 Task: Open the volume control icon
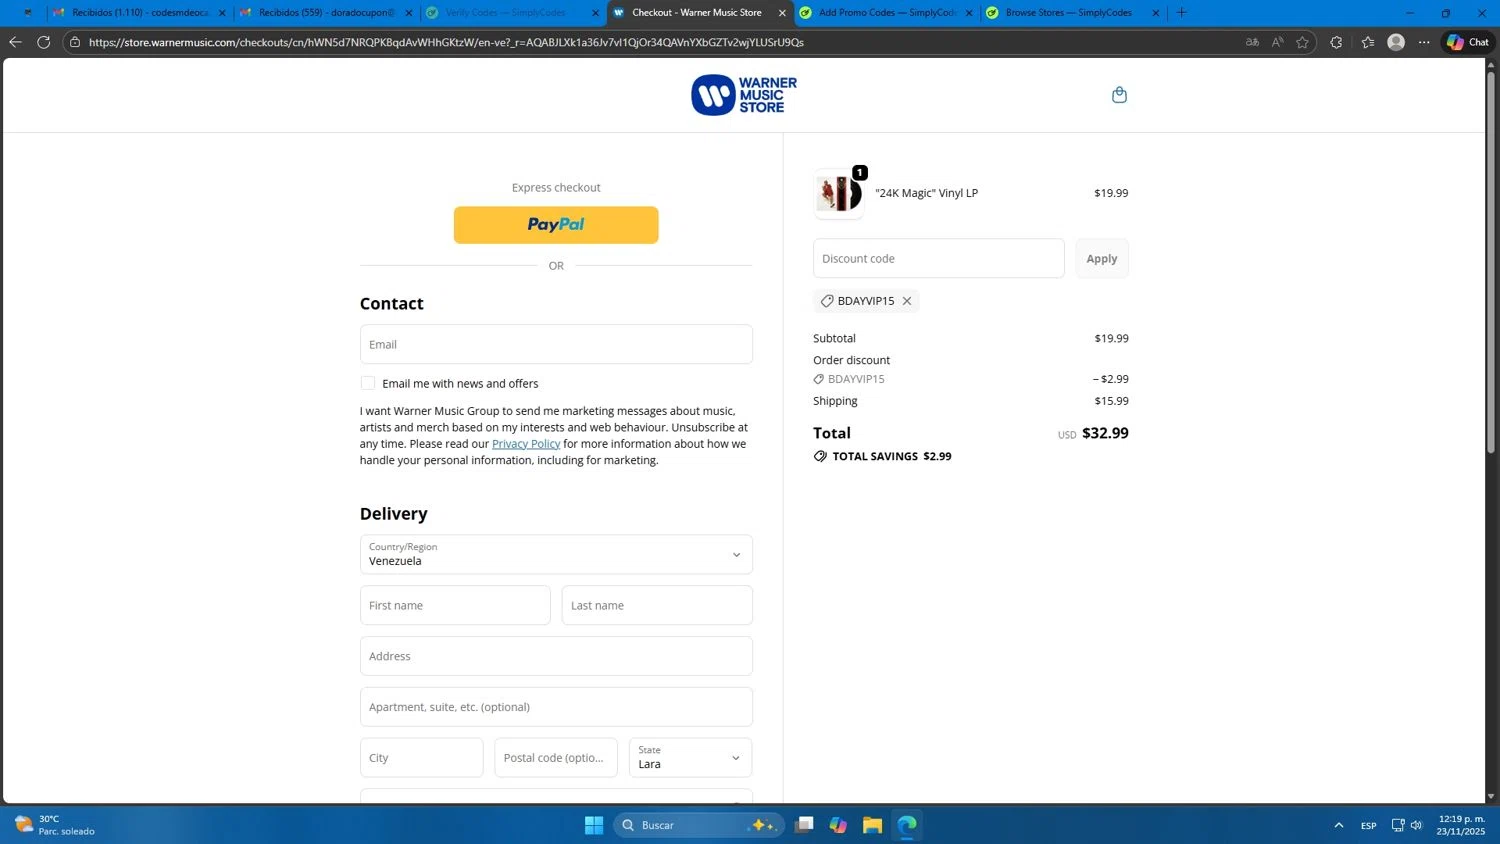coord(1416,825)
